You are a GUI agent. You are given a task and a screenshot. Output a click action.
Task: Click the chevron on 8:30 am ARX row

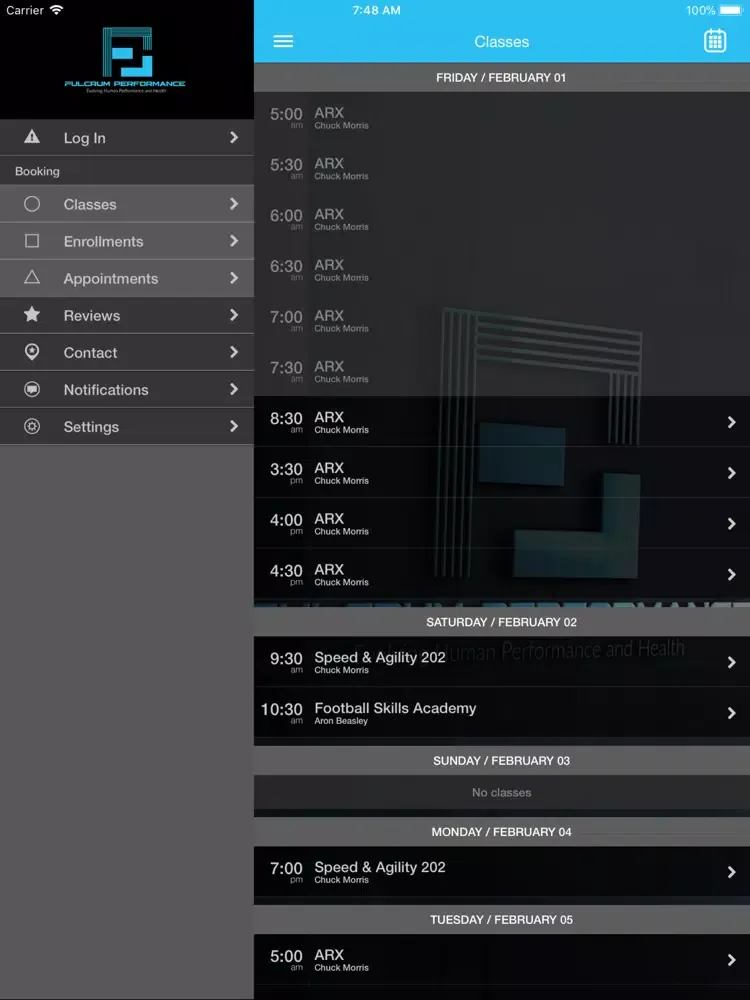[x=732, y=422]
